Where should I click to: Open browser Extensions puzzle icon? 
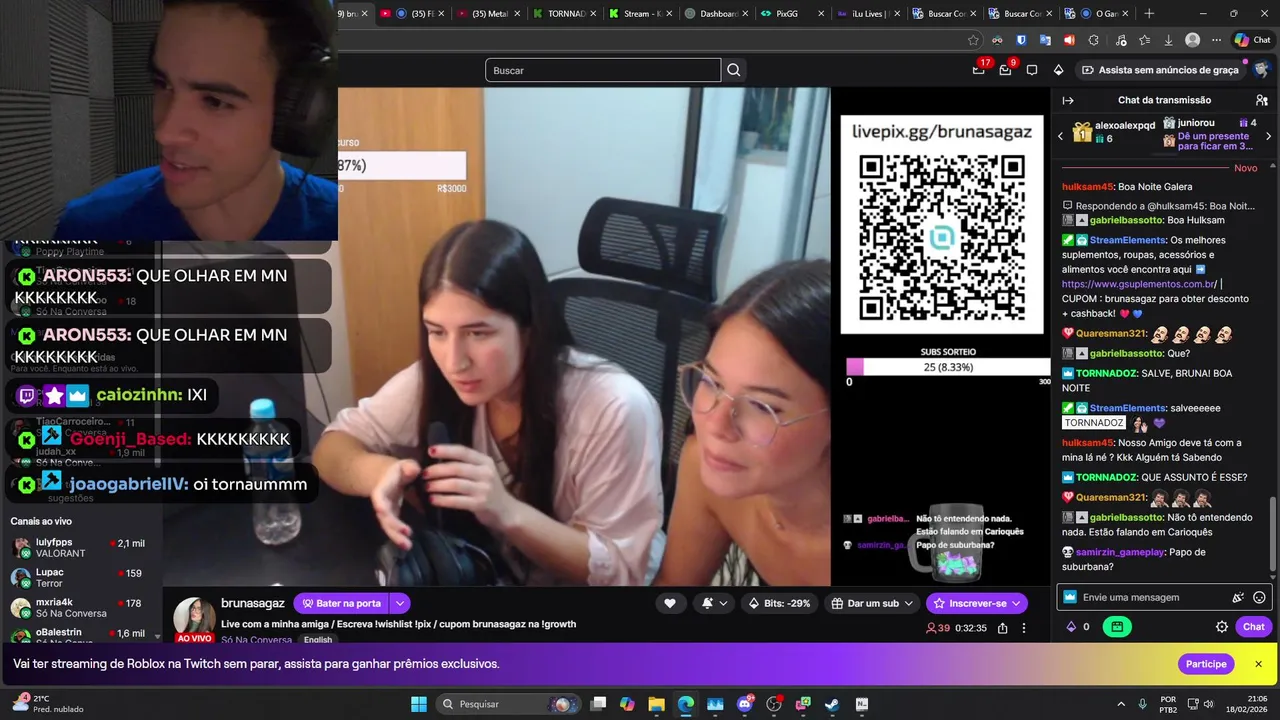[1093, 40]
